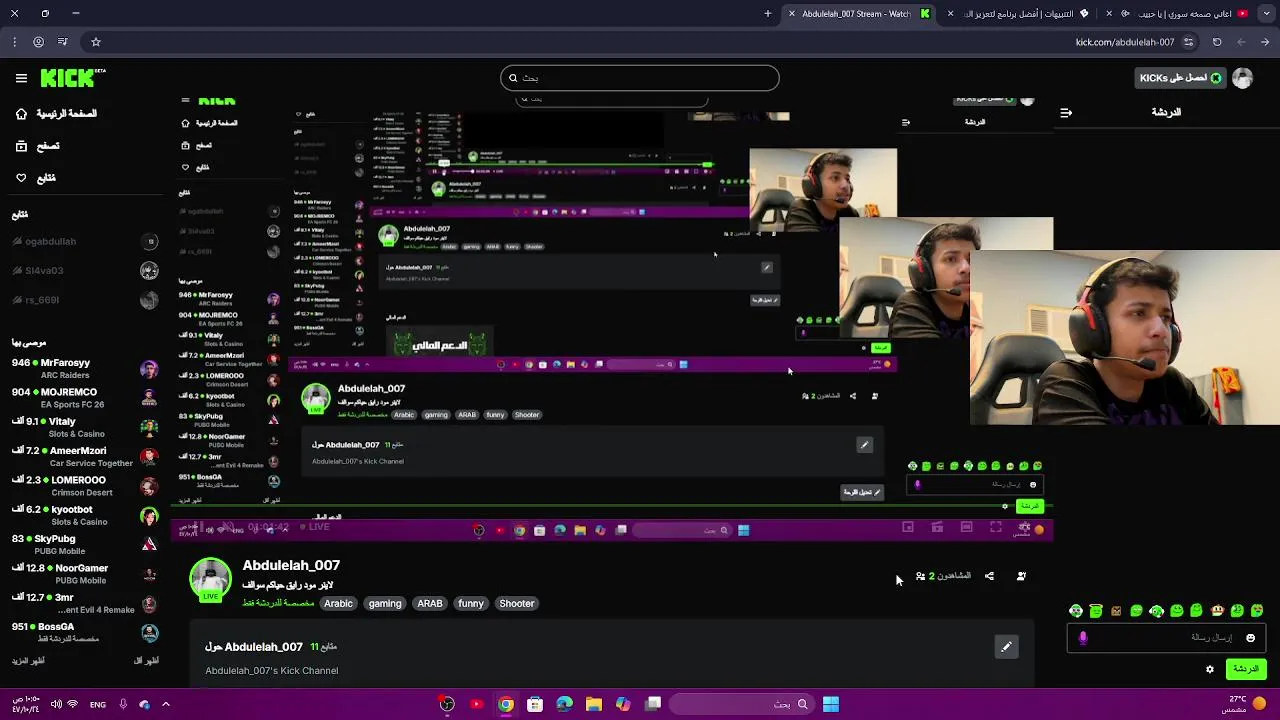1280x720 pixels.
Task: Open the emoji picker in chat input
Action: tap(1250, 638)
